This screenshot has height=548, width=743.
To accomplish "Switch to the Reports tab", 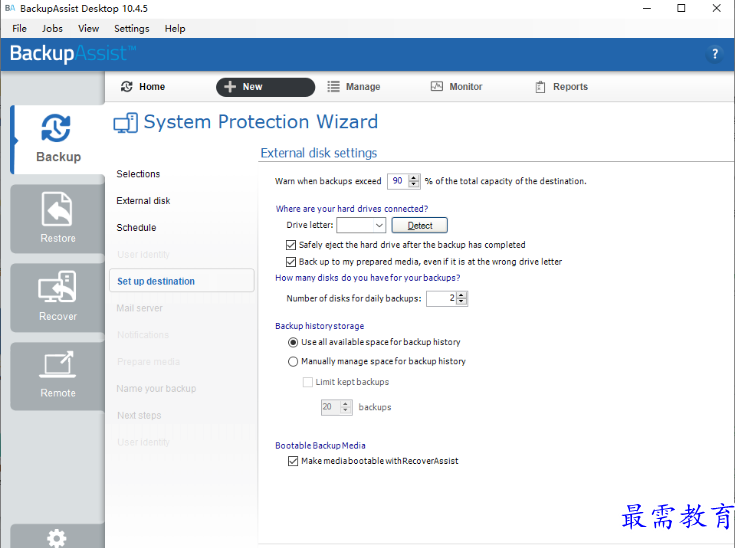I will pos(562,87).
